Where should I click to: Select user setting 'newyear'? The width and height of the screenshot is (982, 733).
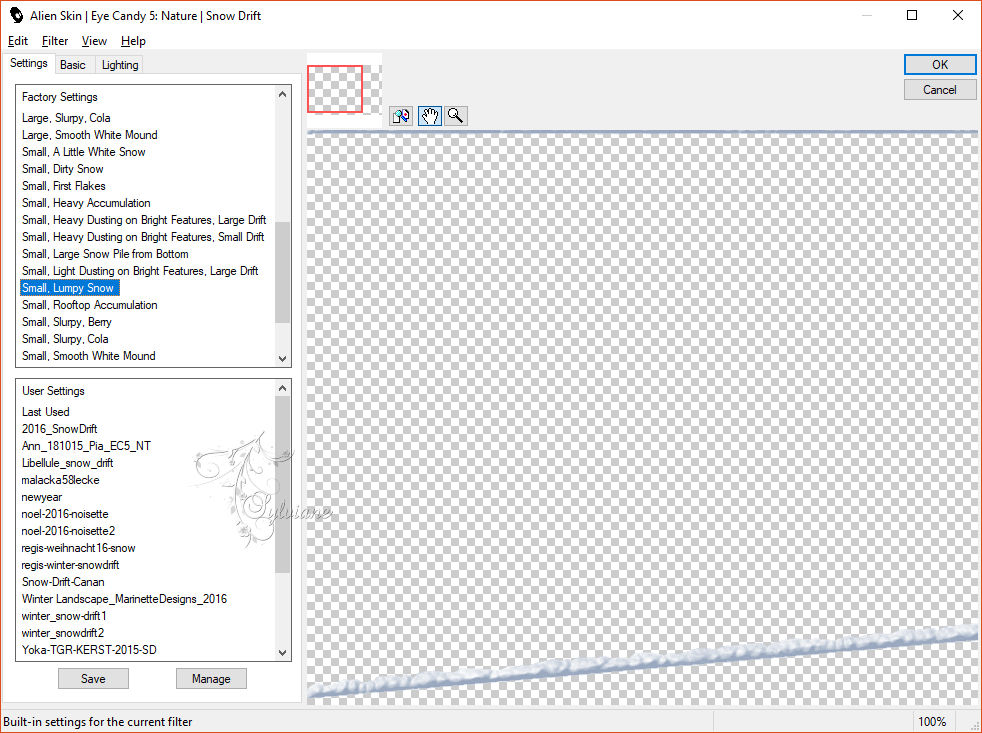(x=41, y=497)
